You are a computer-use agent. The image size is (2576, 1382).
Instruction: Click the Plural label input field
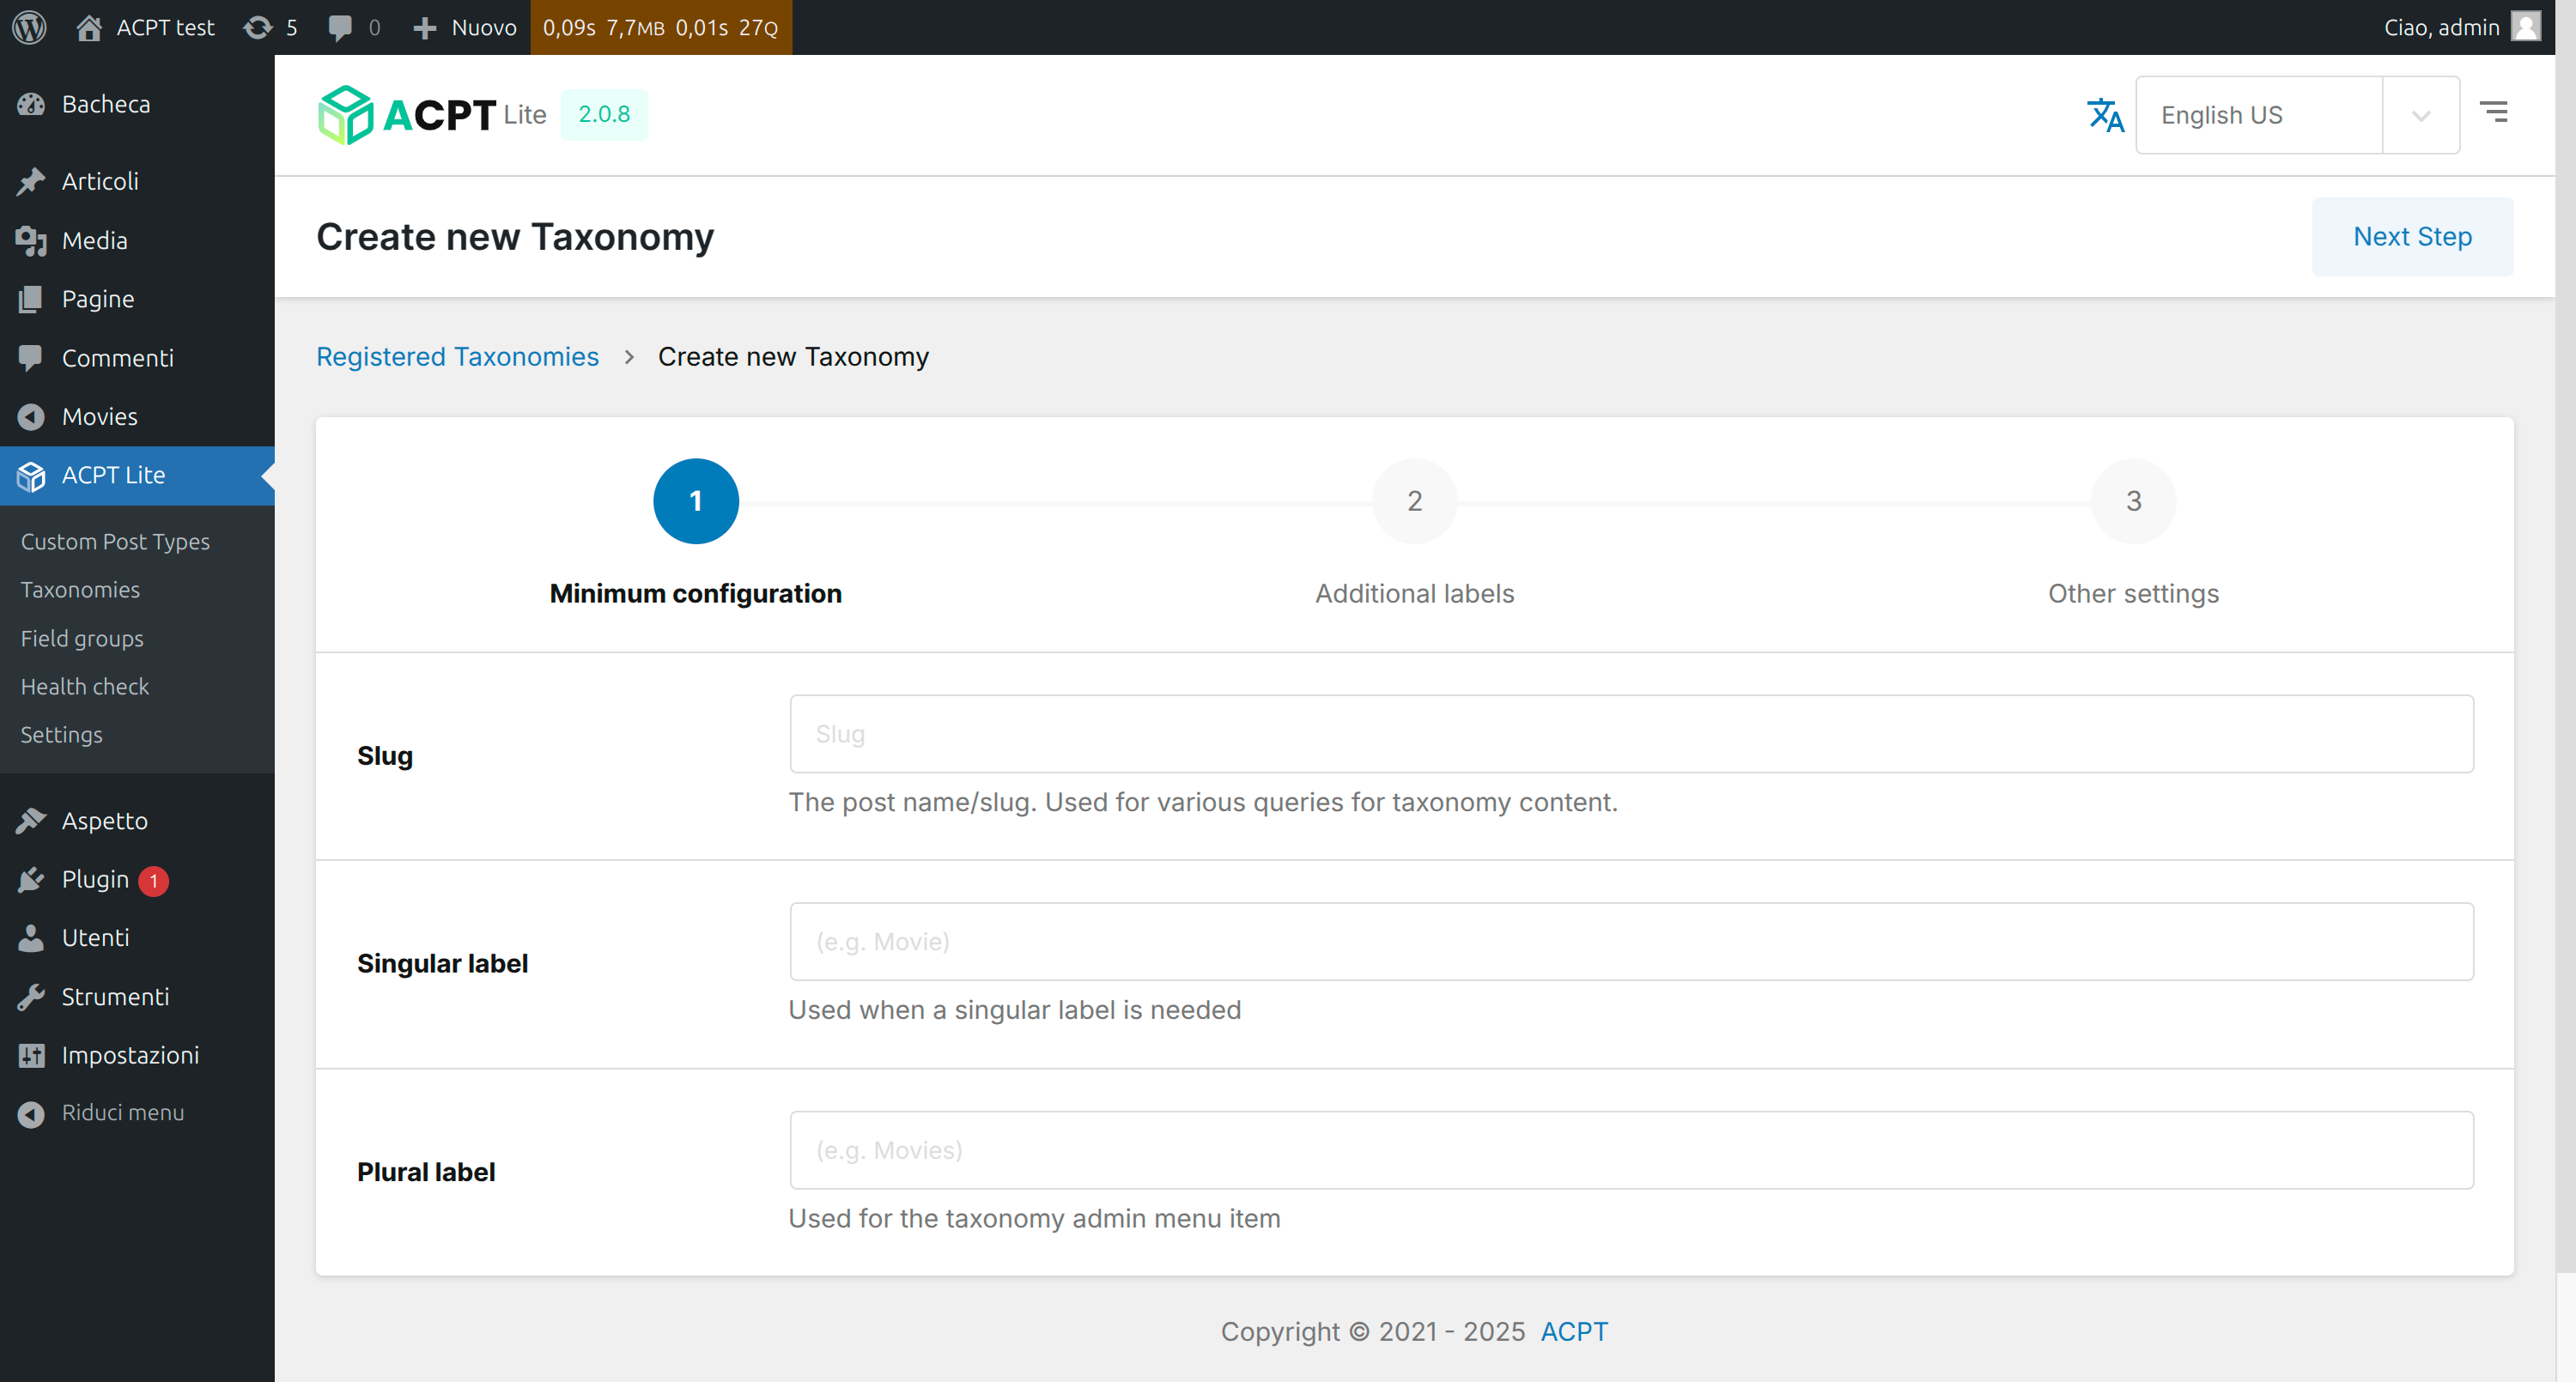pyautogui.click(x=1631, y=1150)
